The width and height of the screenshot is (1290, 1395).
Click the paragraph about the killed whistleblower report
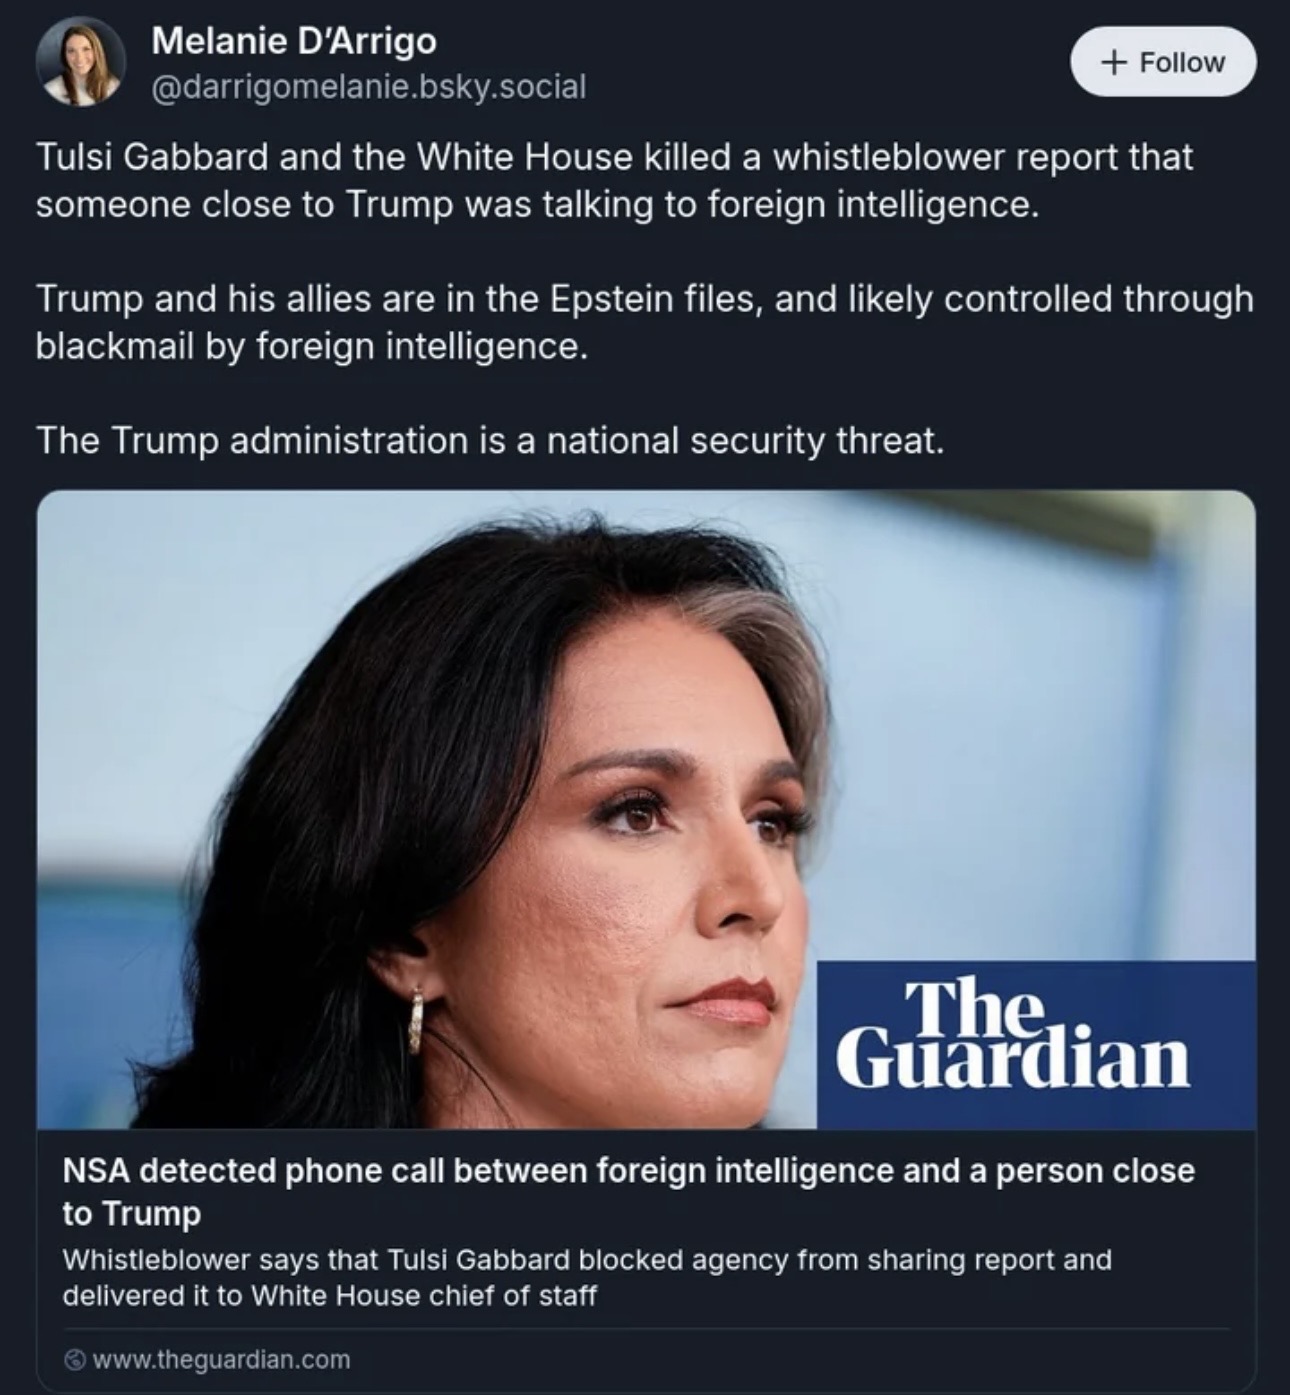(614, 181)
